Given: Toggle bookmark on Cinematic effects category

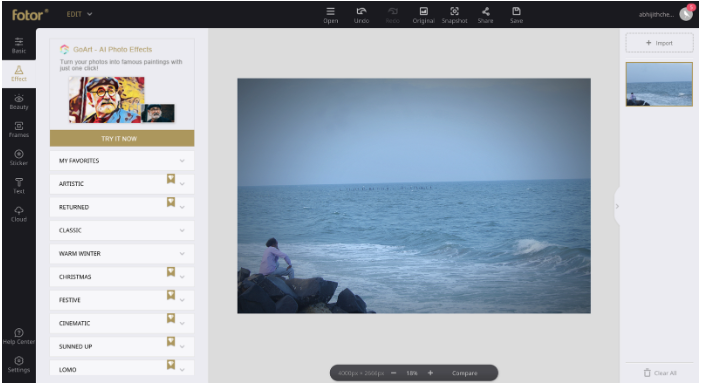Looking at the screenshot, I should (x=171, y=318).
